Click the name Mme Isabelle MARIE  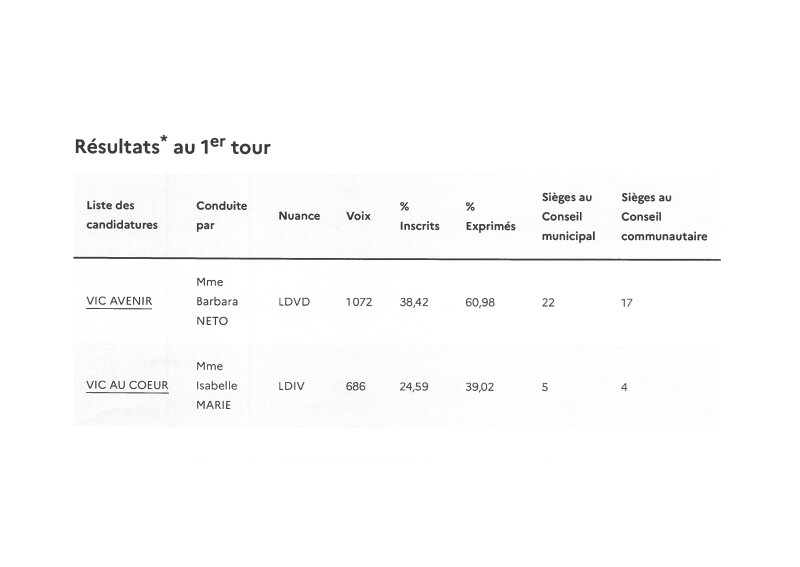[217, 385]
